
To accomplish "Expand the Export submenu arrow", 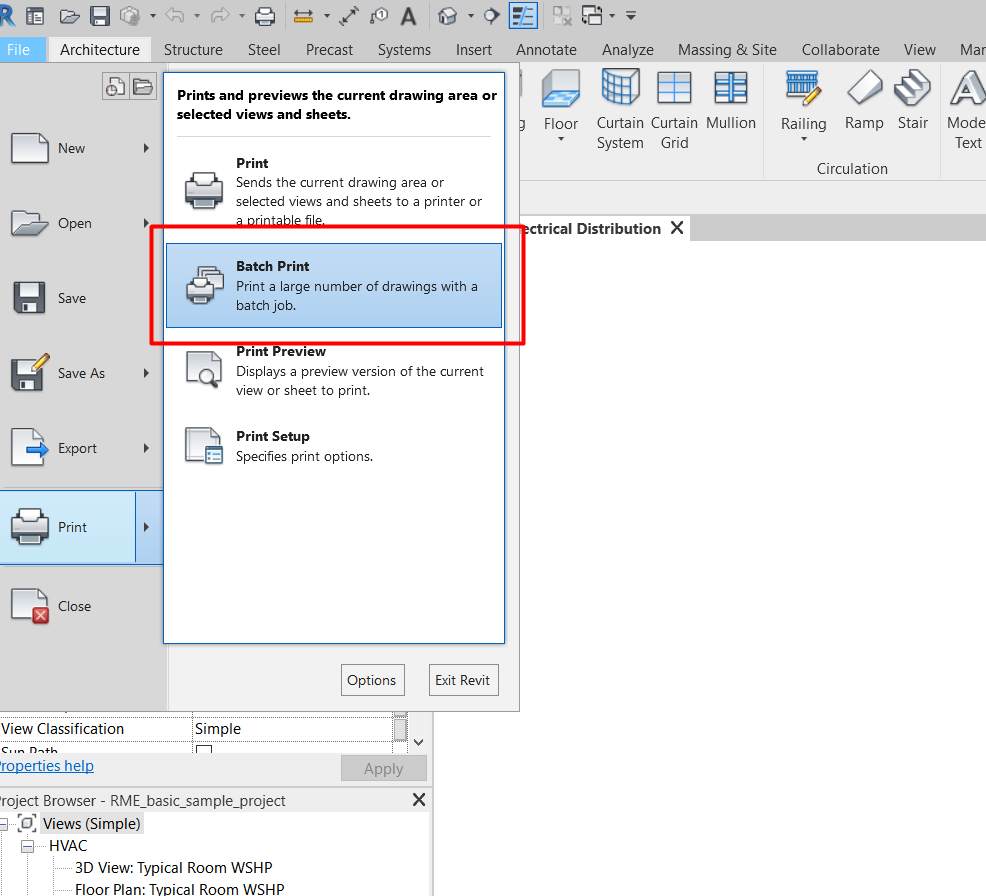I will point(146,448).
